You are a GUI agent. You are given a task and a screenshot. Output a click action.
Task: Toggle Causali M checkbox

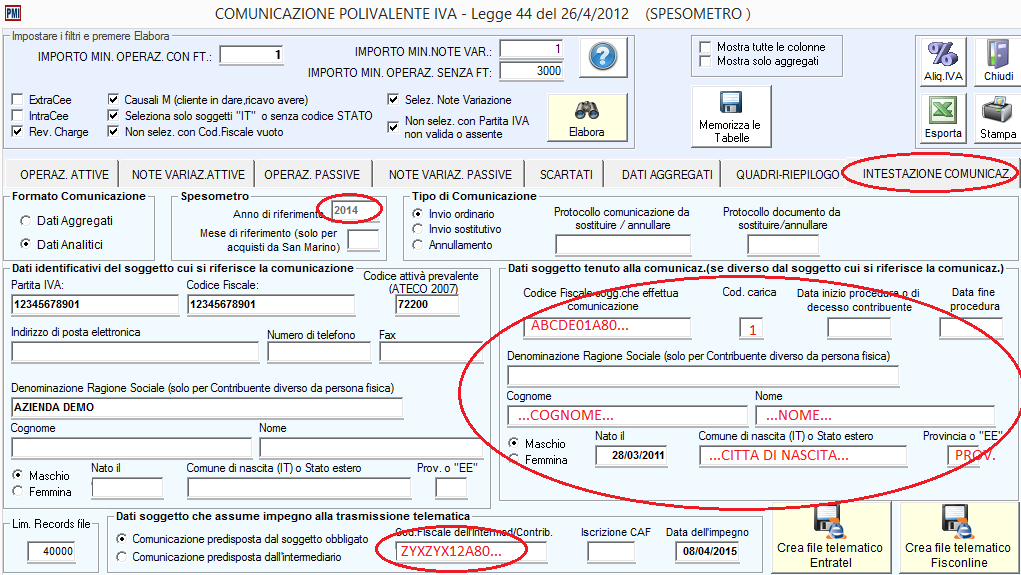click(x=113, y=100)
